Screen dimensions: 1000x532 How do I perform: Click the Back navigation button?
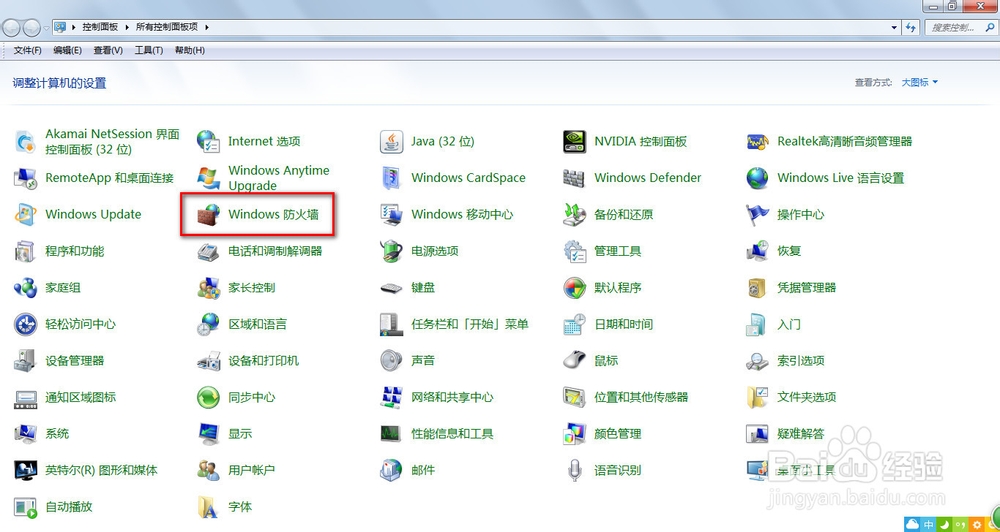[x=12, y=27]
